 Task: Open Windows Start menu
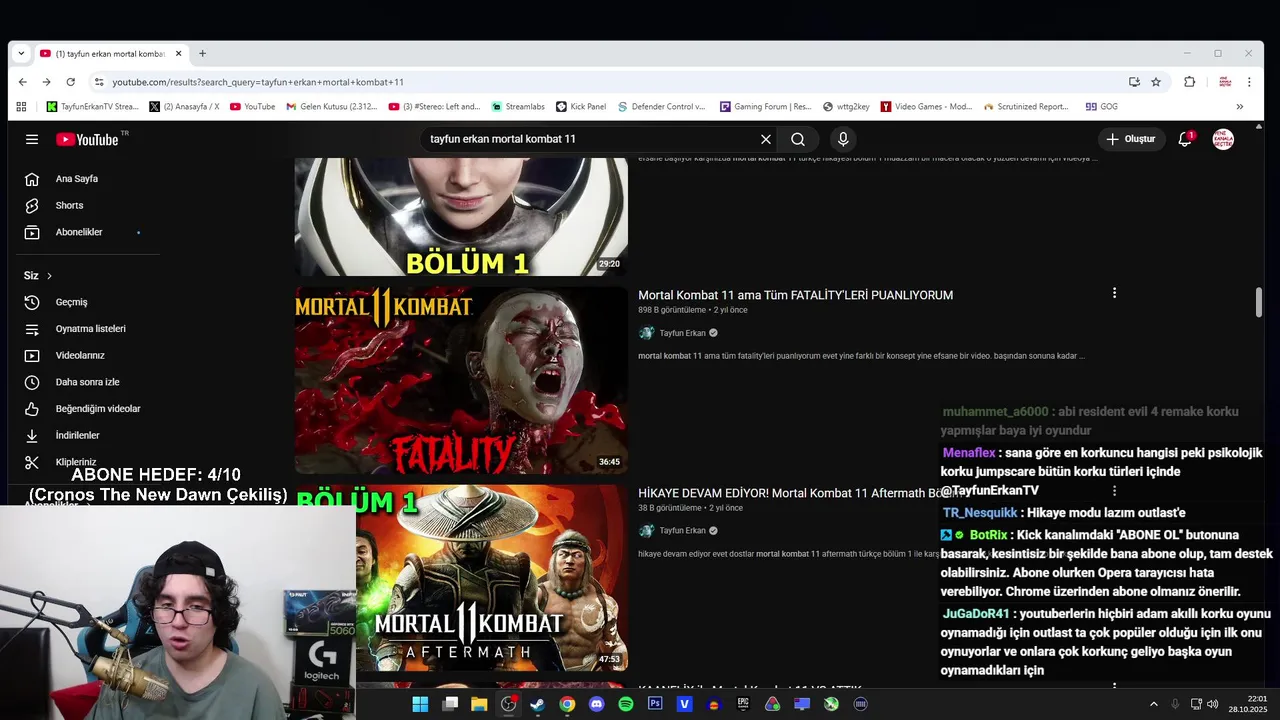pyautogui.click(x=420, y=704)
